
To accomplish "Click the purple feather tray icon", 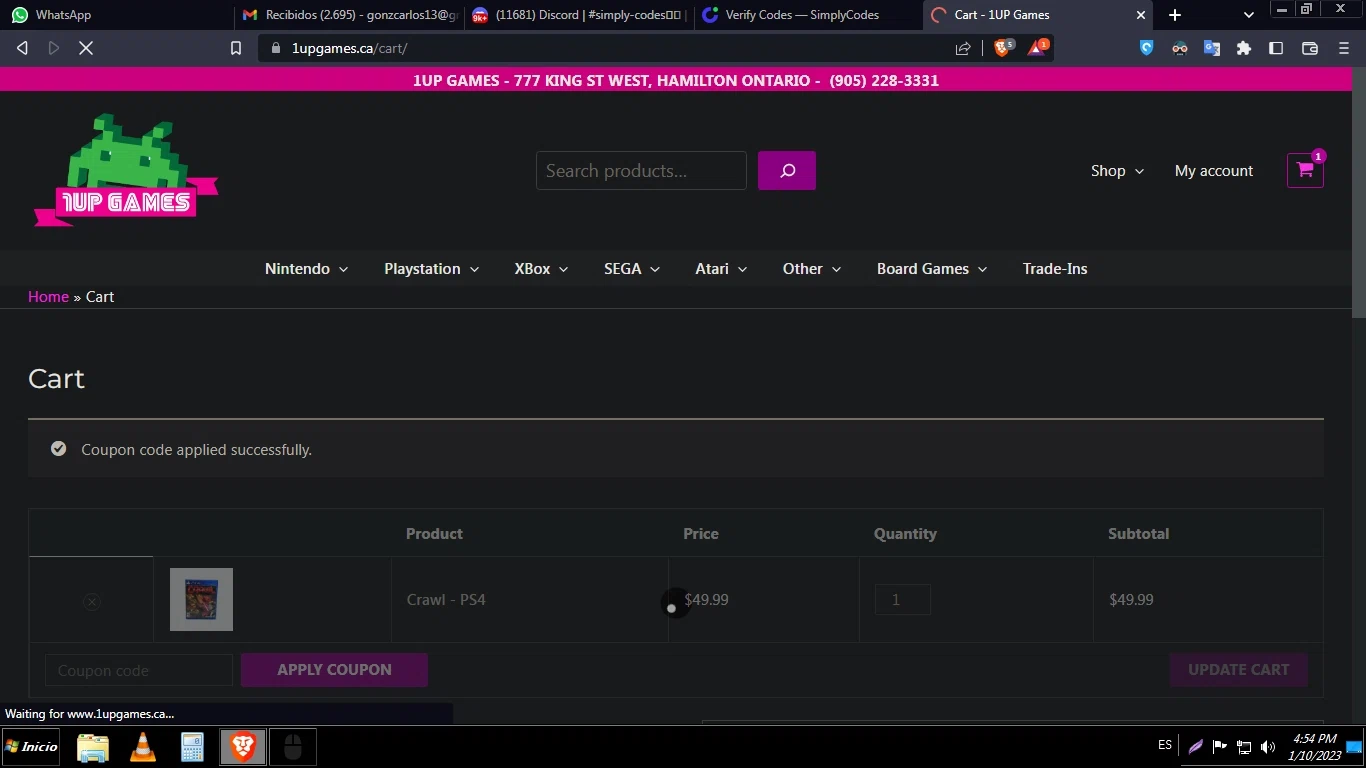I will pos(1196,747).
